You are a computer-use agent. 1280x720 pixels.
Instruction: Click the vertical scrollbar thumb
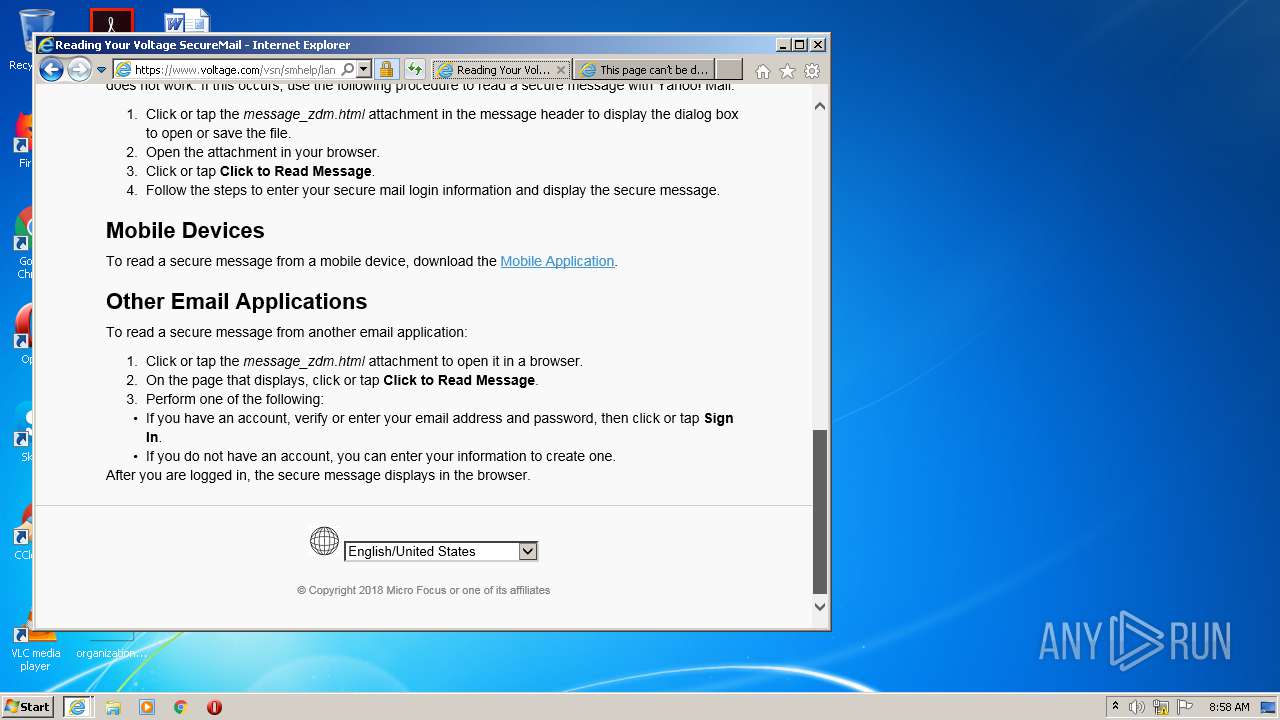[x=820, y=511]
